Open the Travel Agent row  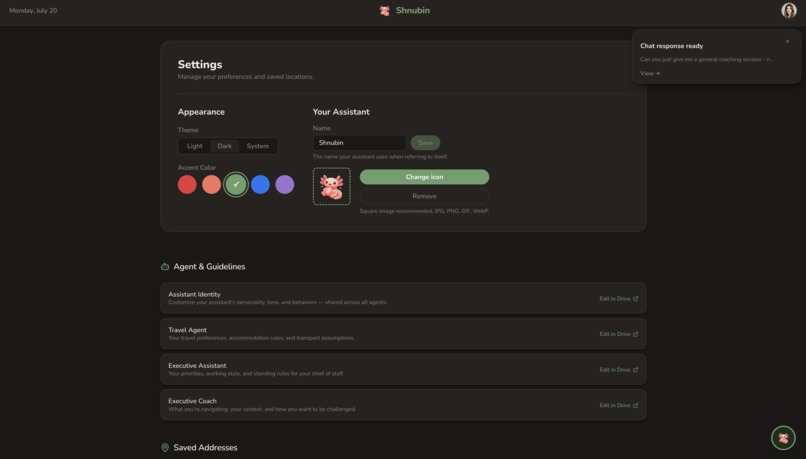403,334
